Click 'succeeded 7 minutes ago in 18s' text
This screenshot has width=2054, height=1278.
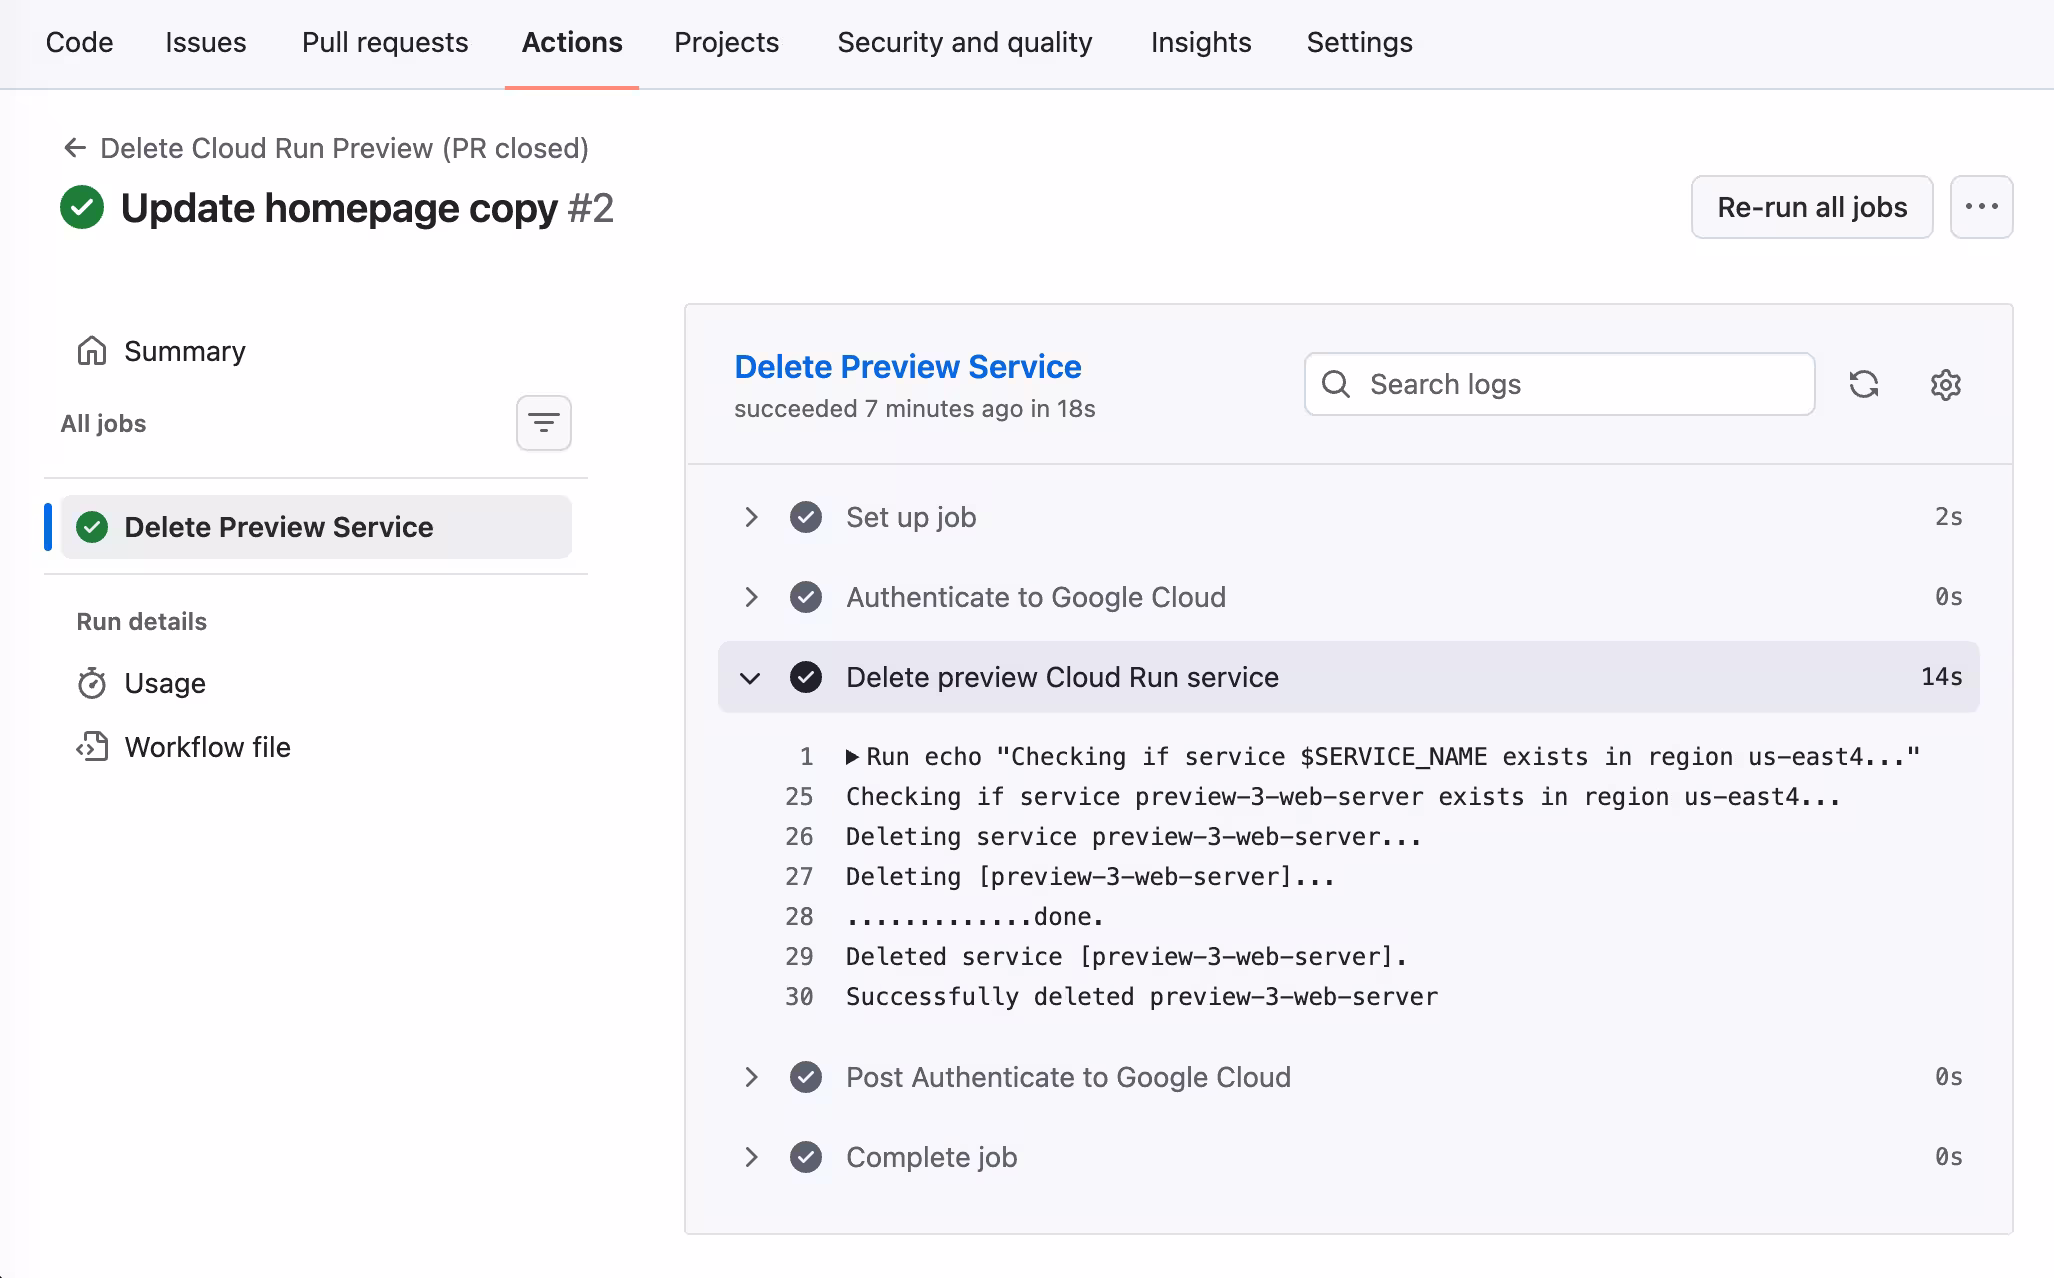(x=914, y=409)
